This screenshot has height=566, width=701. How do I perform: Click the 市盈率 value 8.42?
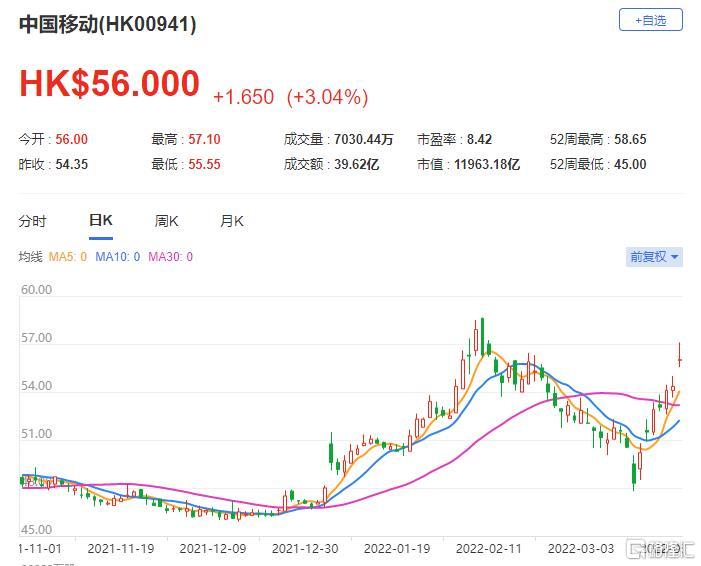[479, 139]
